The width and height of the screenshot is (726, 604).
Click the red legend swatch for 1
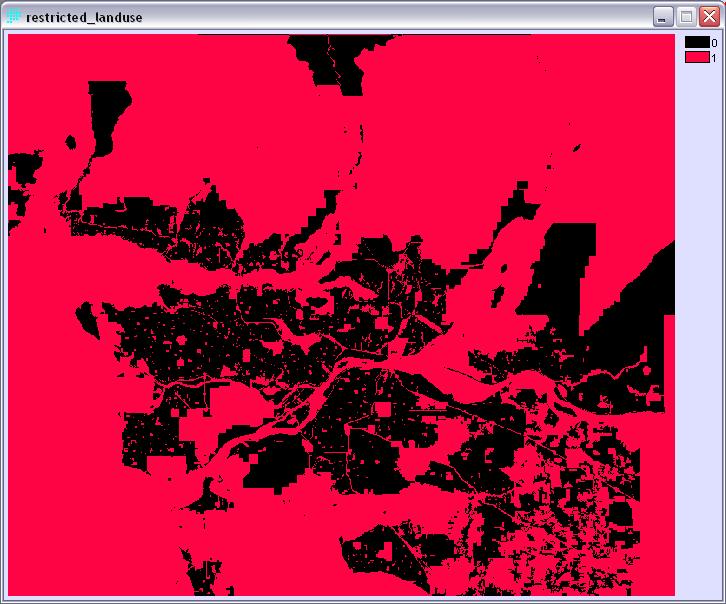[697, 58]
